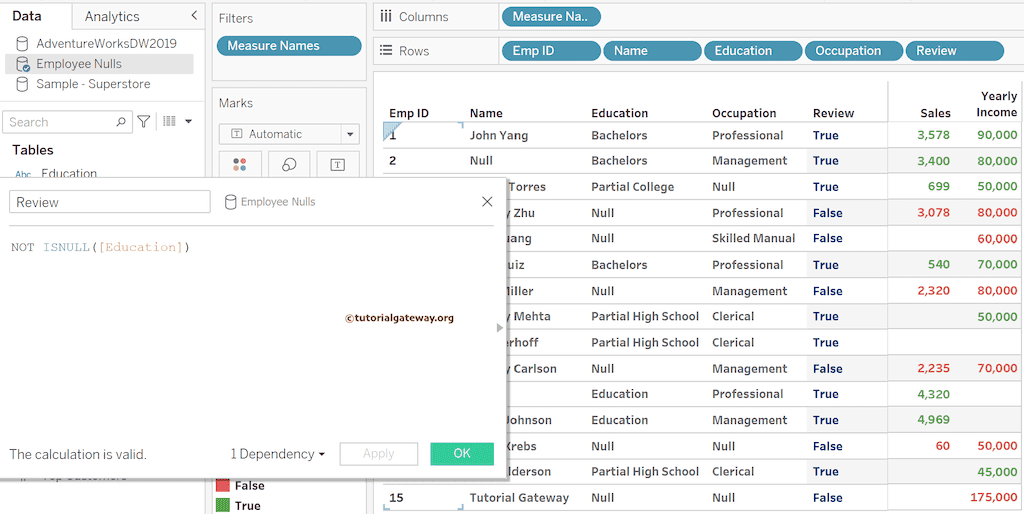The height and width of the screenshot is (514, 1024).
Task: Switch to the Analytics tab
Action: (x=112, y=16)
